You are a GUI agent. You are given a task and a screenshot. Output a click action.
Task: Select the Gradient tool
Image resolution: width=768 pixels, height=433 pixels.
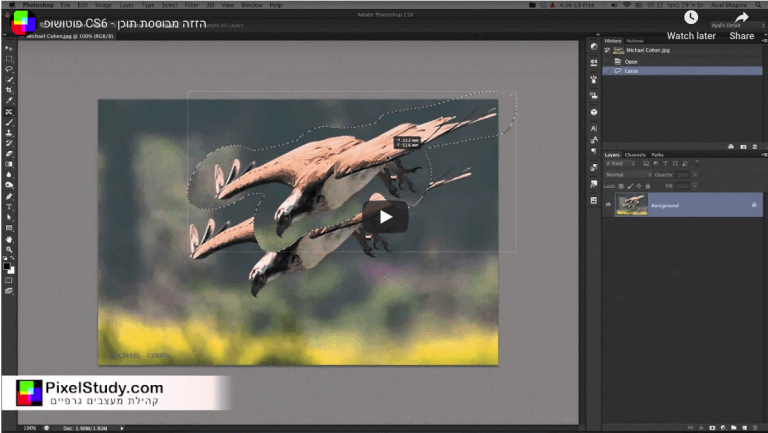pyautogui.click(x=9, y=164)
